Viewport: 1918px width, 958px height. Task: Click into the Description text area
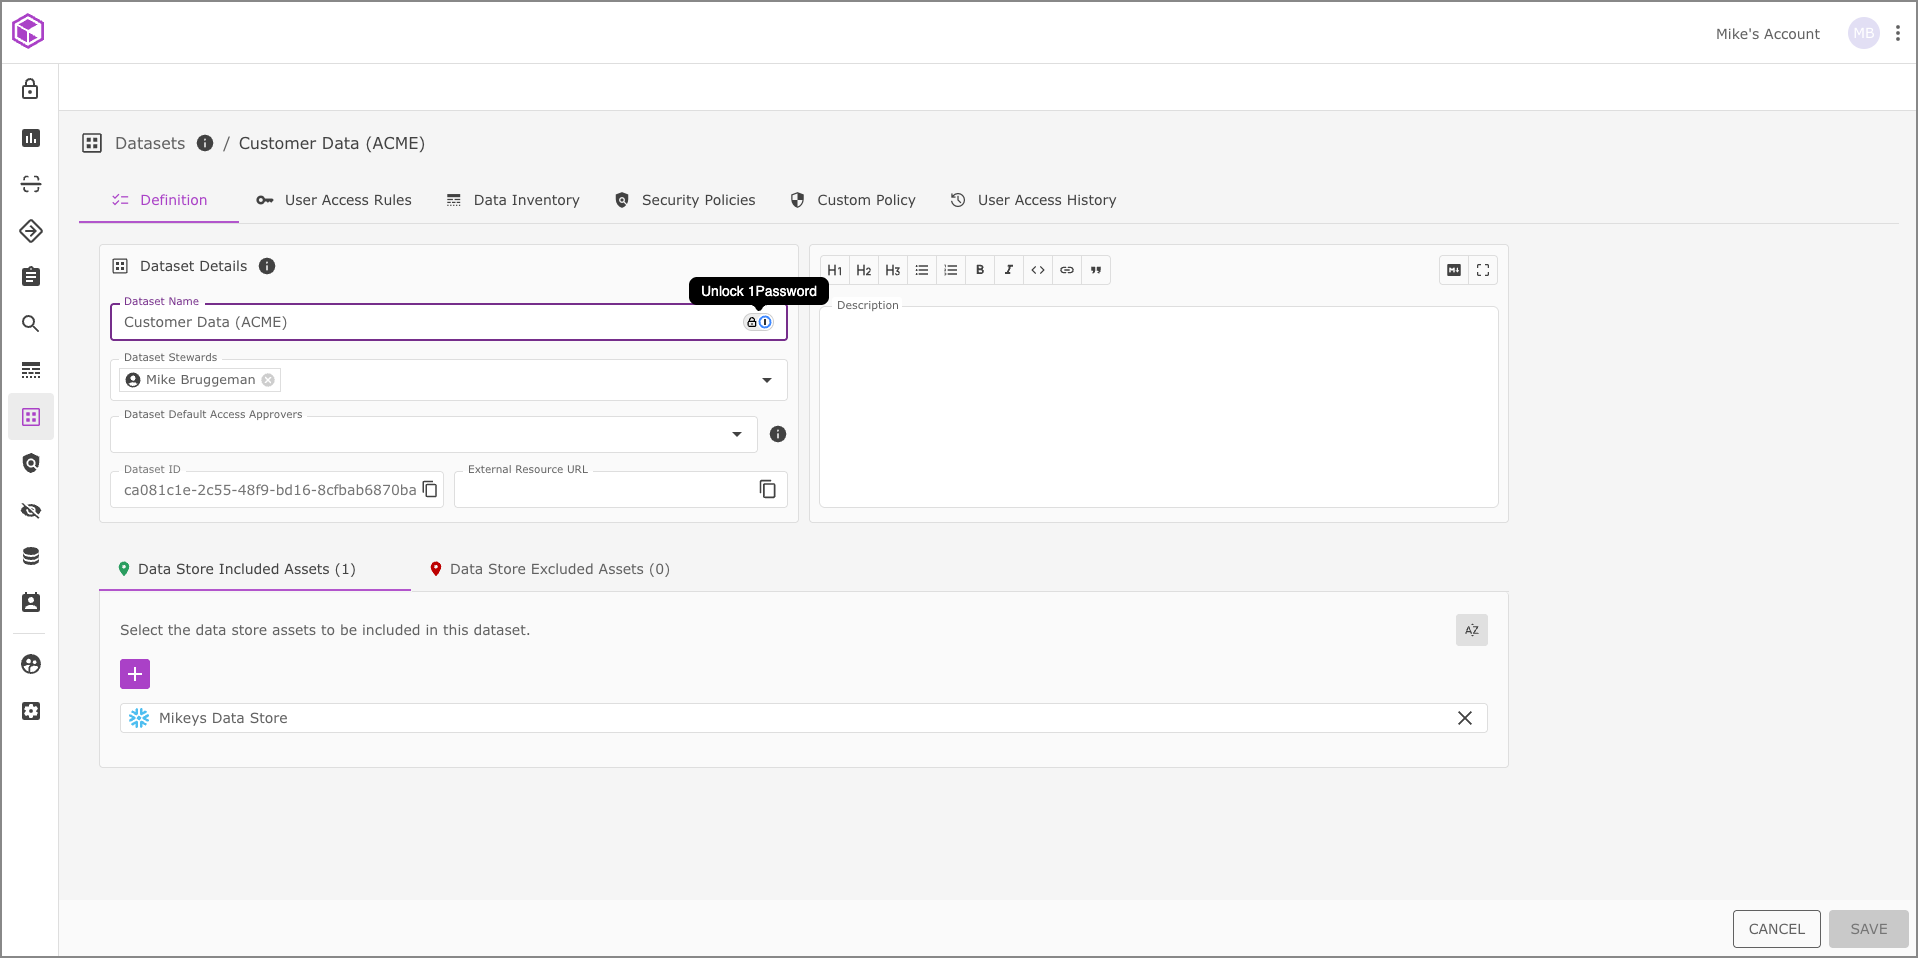(x=1158, y=410)
